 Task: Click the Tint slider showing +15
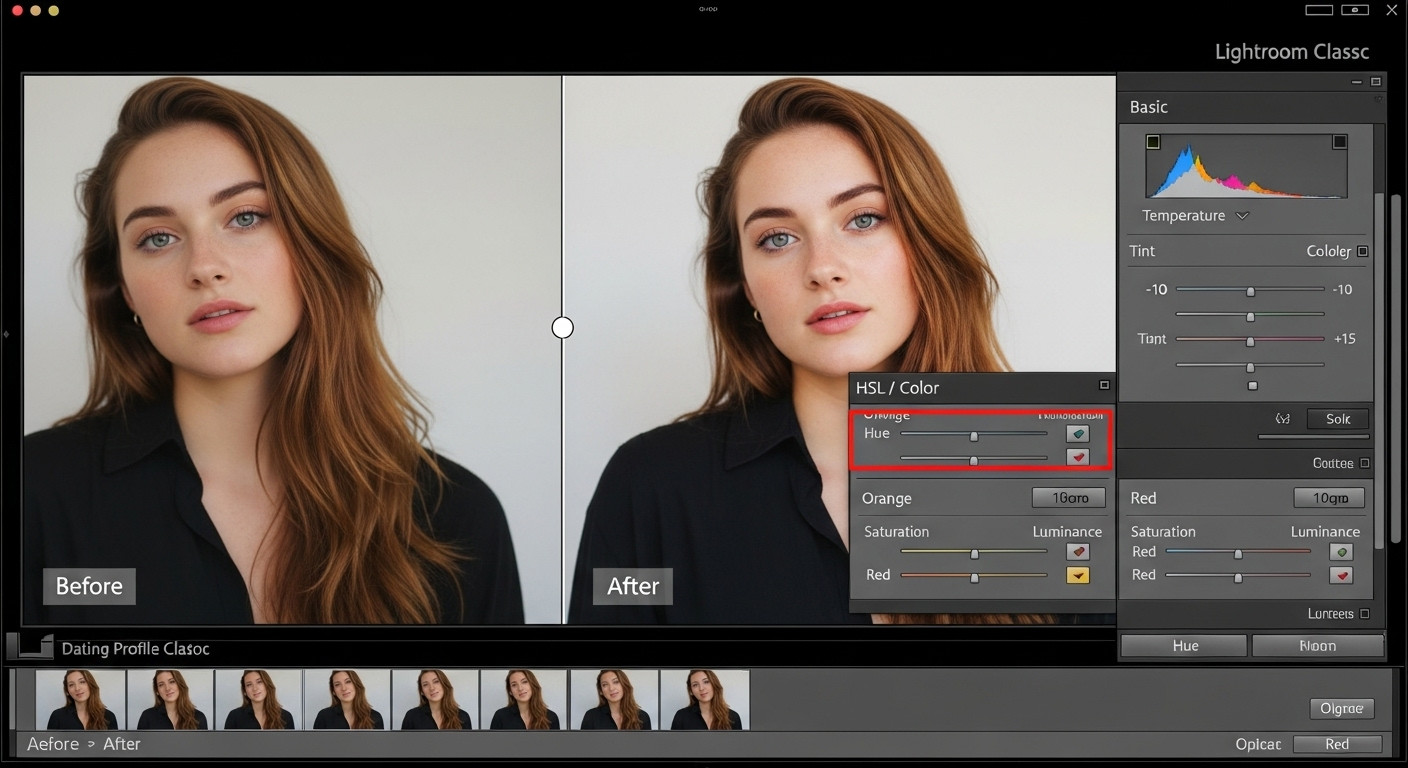pos(1250,340)
